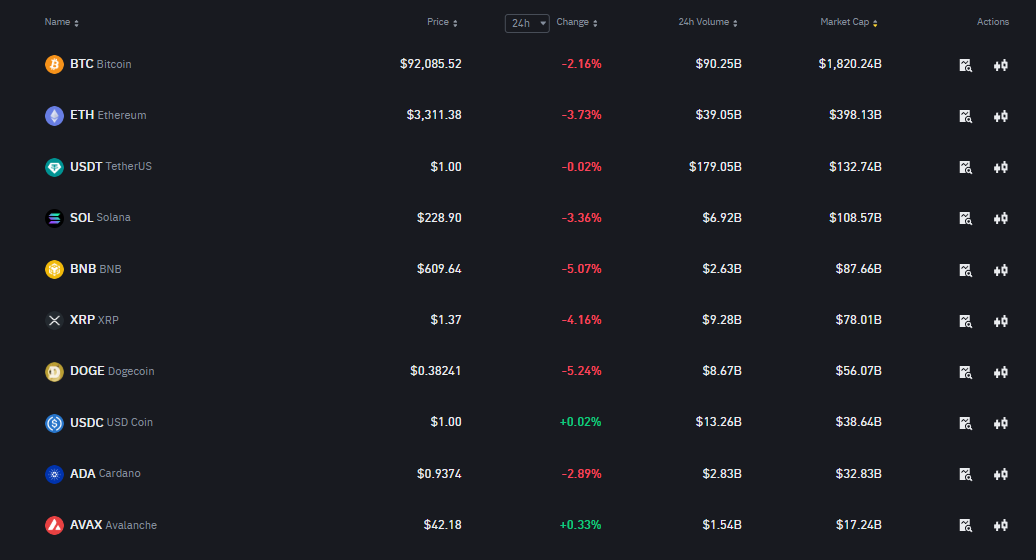Sort by the Change column header

[x=577, y=22]
